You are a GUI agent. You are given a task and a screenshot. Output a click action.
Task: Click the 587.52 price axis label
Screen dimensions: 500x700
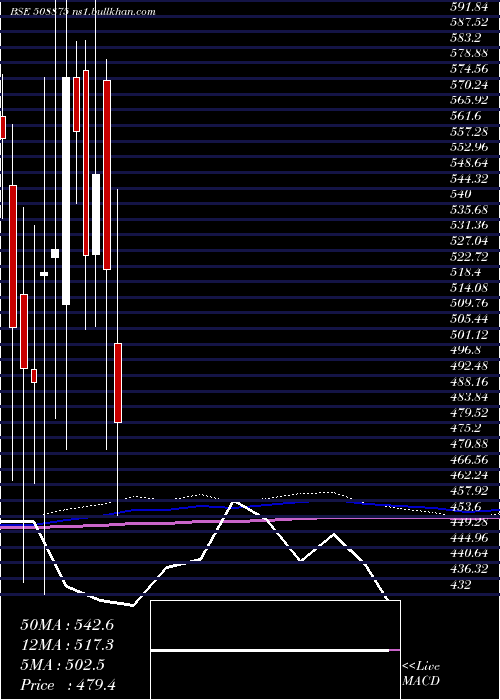(x=470, y=22)
